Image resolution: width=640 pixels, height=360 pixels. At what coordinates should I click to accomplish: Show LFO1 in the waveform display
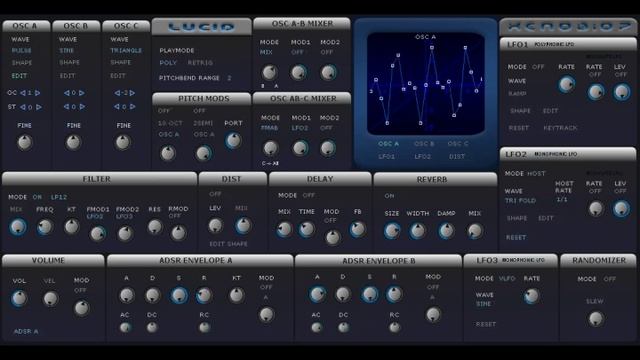click(387, 156)
